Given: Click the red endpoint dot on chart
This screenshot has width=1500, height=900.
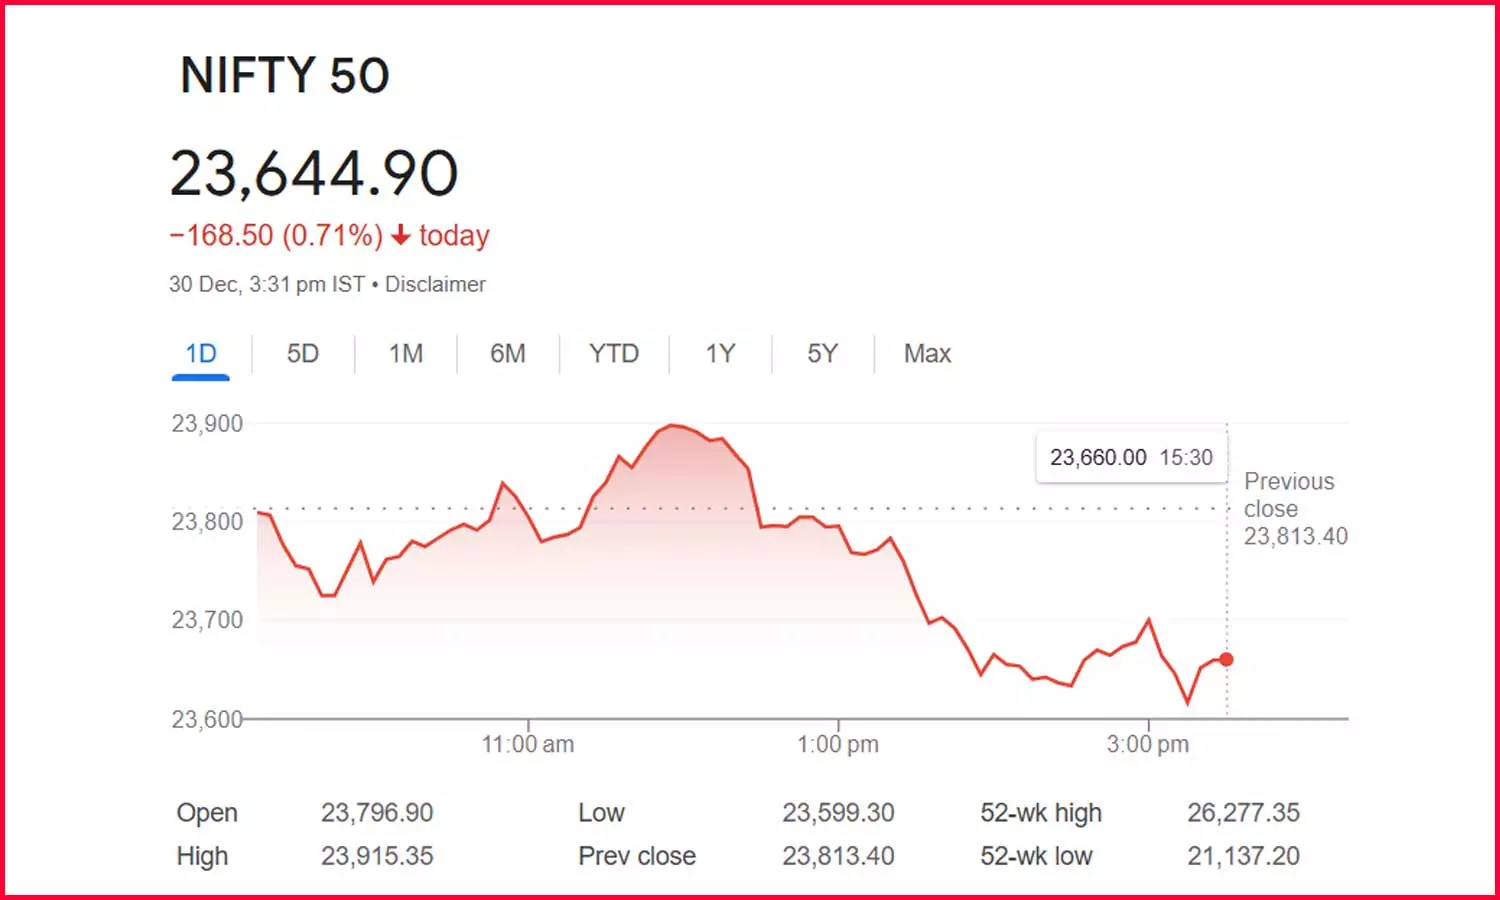Looking at the screenshot, I should coord(1226,659).
